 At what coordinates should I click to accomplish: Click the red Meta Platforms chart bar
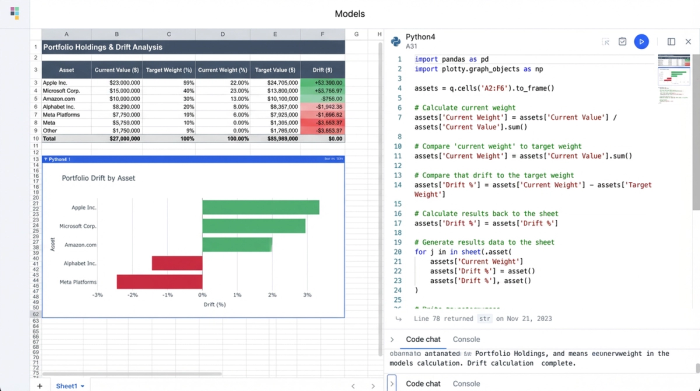(159, 282)
